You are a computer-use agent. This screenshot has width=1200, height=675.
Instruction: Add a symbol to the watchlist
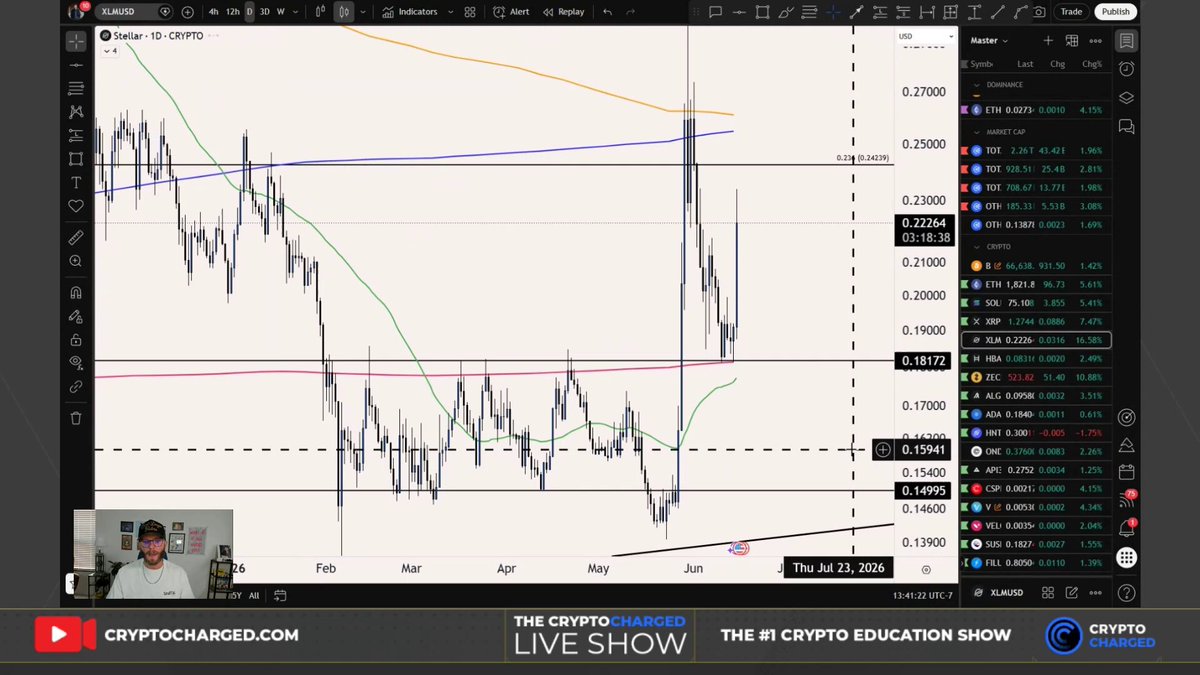click(1048, 41)
